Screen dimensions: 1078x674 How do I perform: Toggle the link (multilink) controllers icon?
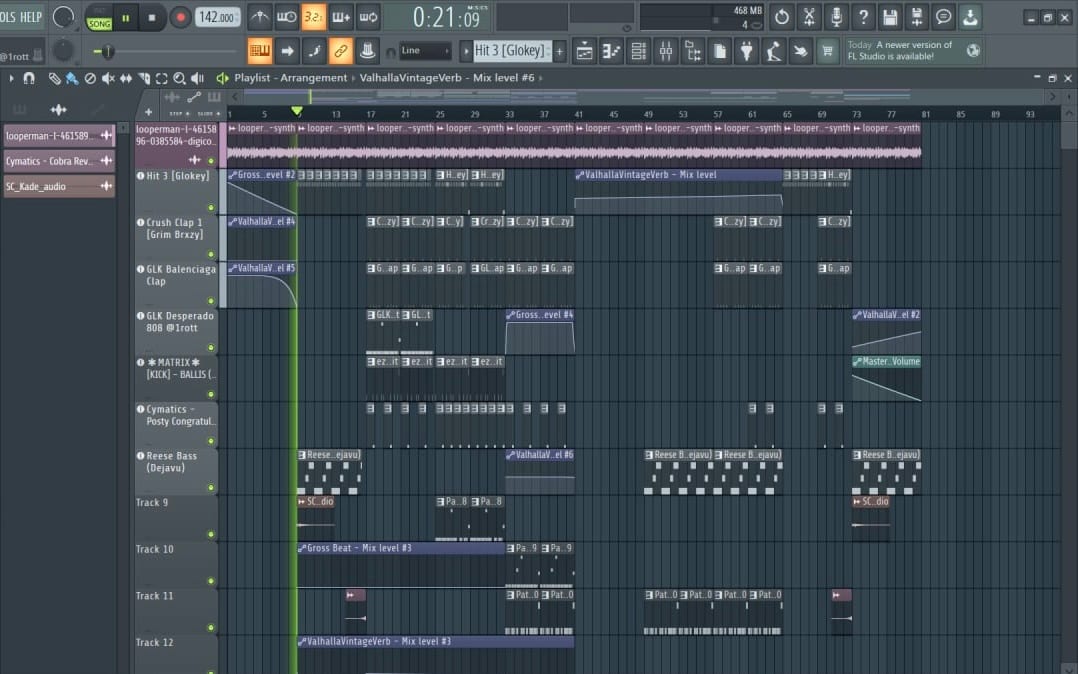click(340, 50)
